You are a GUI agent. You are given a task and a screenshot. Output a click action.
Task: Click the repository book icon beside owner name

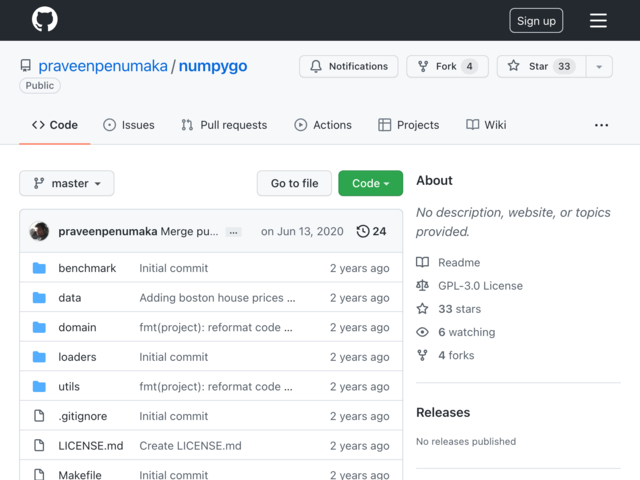coord(26,66)
